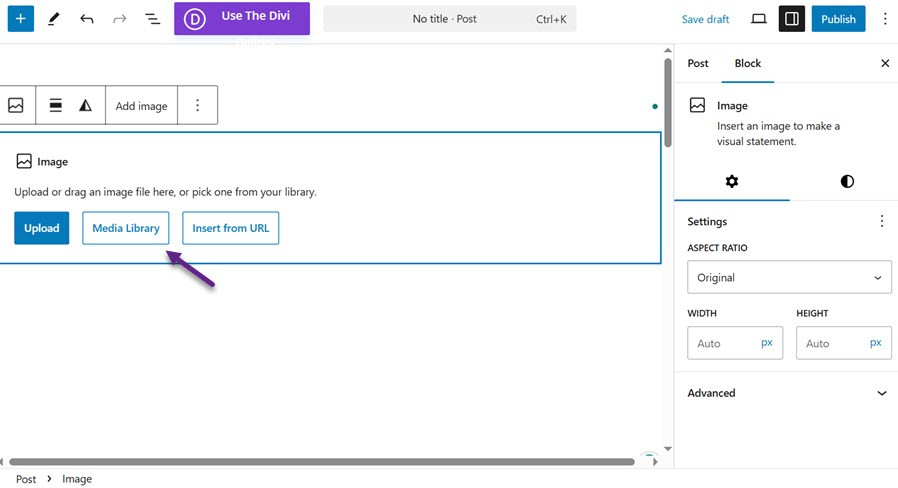Open the Aspect Ratio dropdown
The height and width of the screenshot is (488, 898).
tap(789, 278)
